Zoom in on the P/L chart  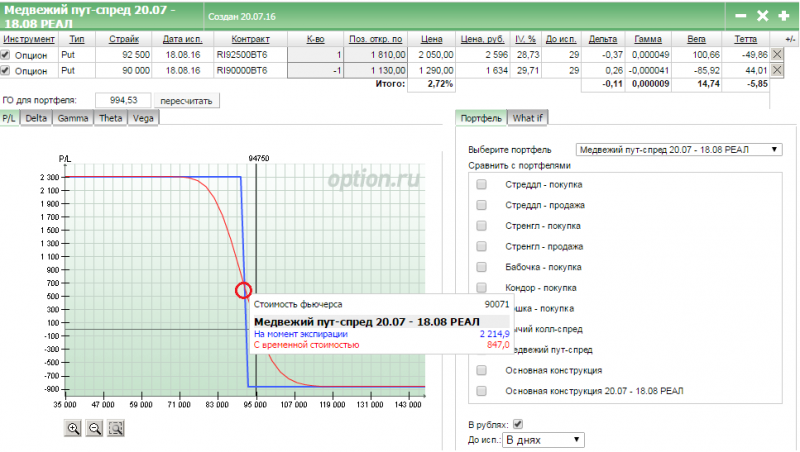[73, 428]
